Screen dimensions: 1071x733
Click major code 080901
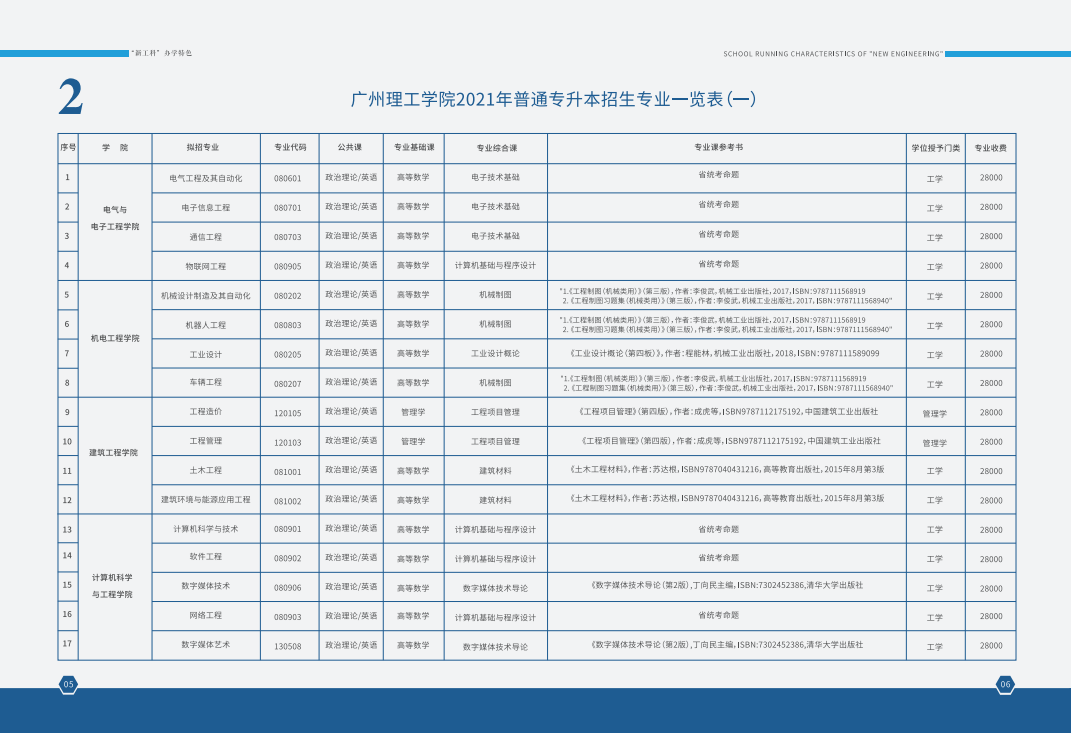288,529
